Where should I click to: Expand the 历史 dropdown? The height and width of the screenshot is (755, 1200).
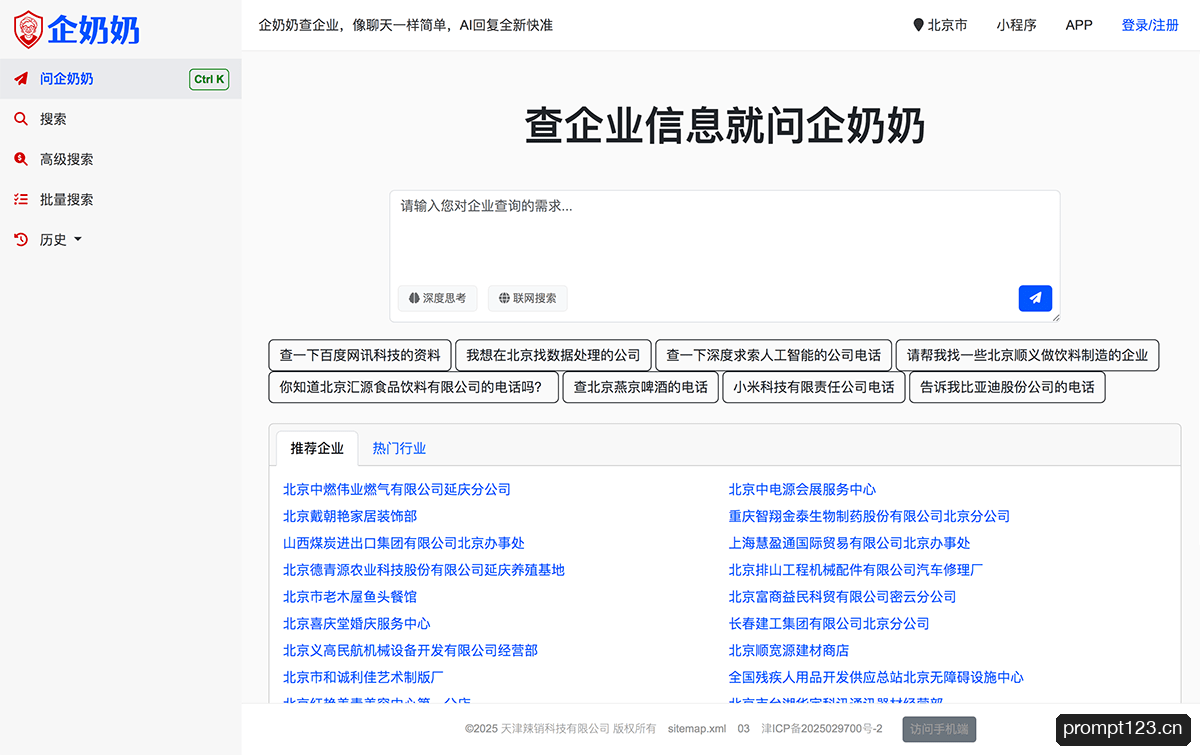click(x=61, y=240)
